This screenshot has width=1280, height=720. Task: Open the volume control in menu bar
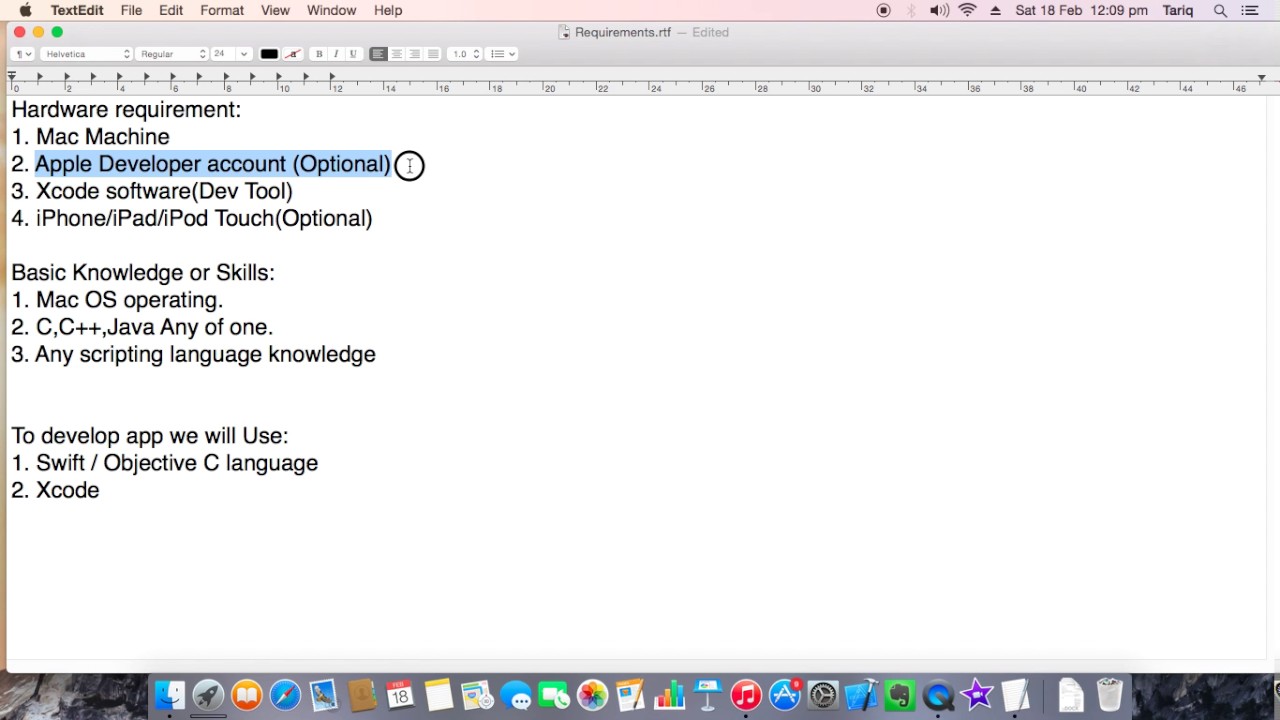939,10
